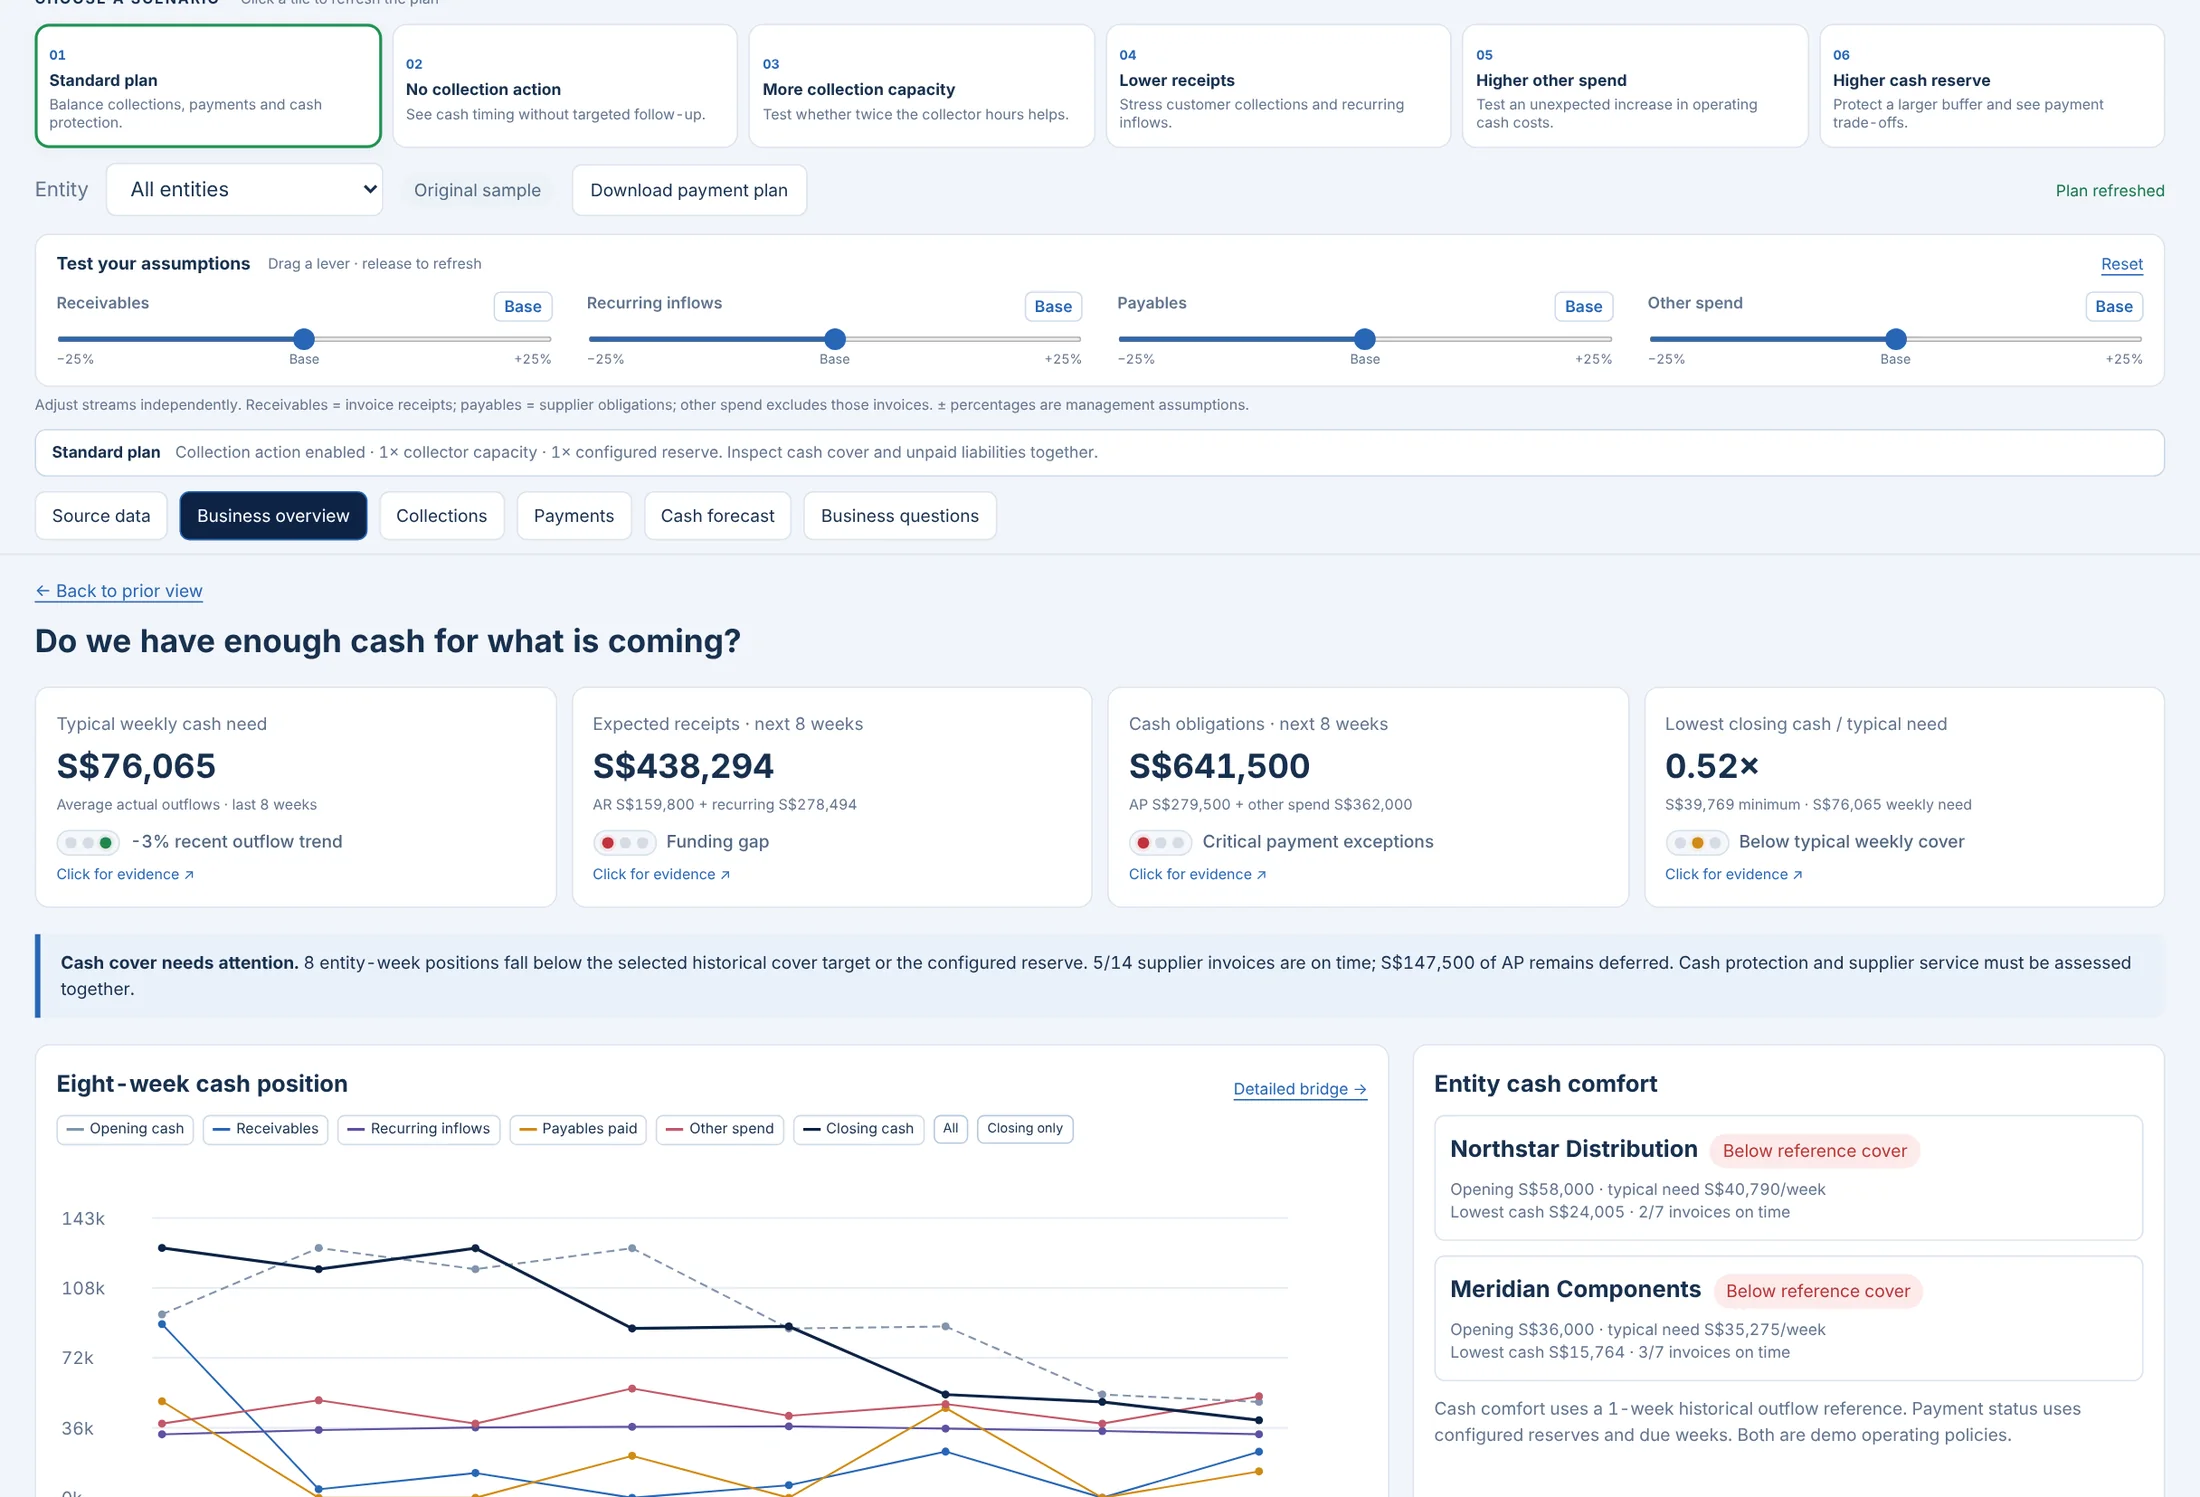Switch to the Payments tab
This screenshot has width=2200, height=1497.
click(x=574, y=516)
